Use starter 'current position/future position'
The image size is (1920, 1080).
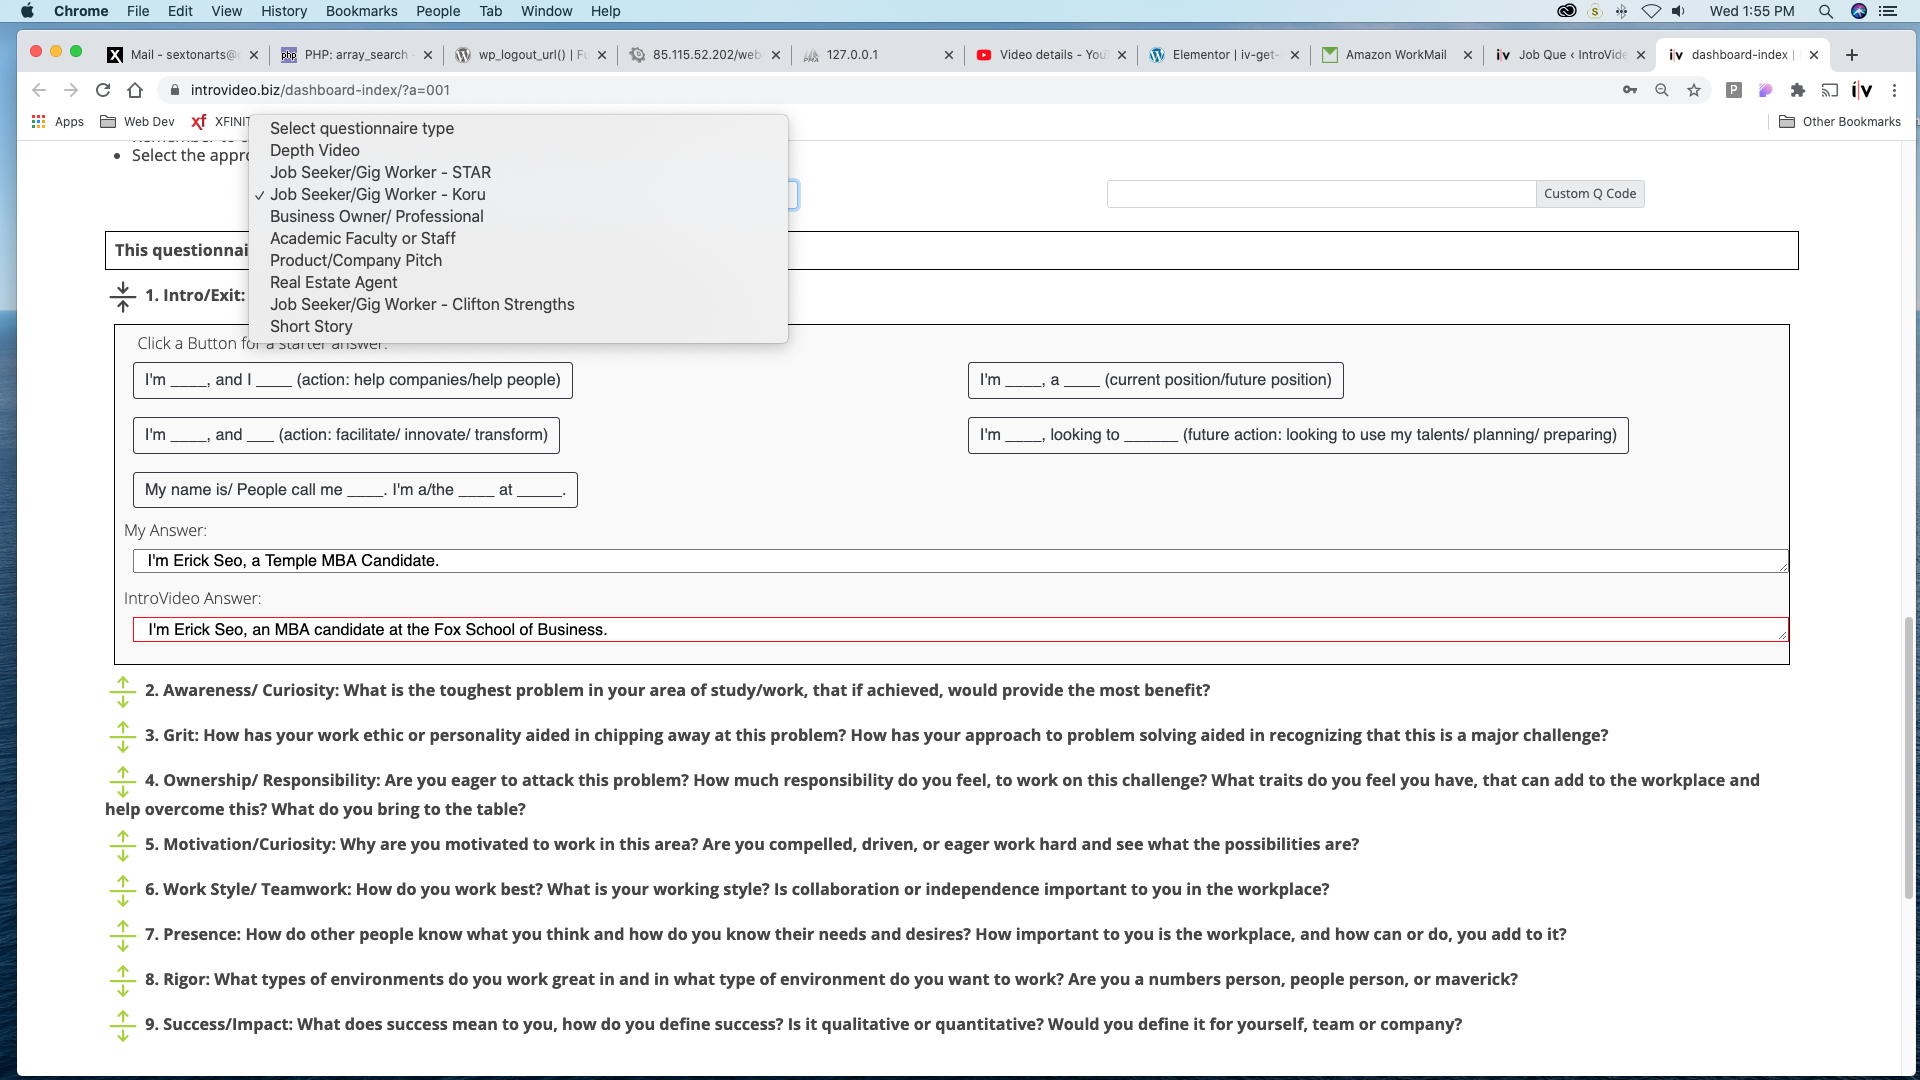click(1155, 380)
